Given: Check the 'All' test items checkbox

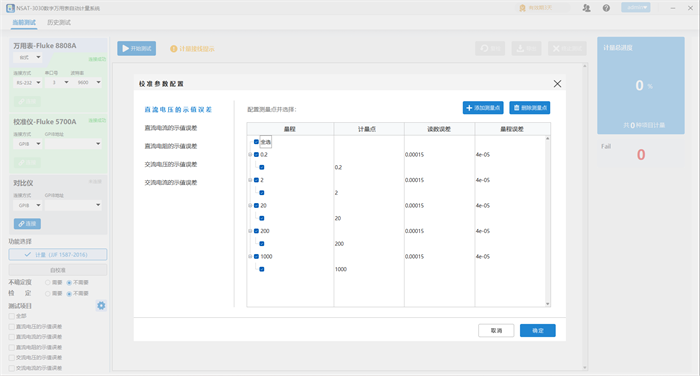Looking at the screenshot, I should click(12, 316).
